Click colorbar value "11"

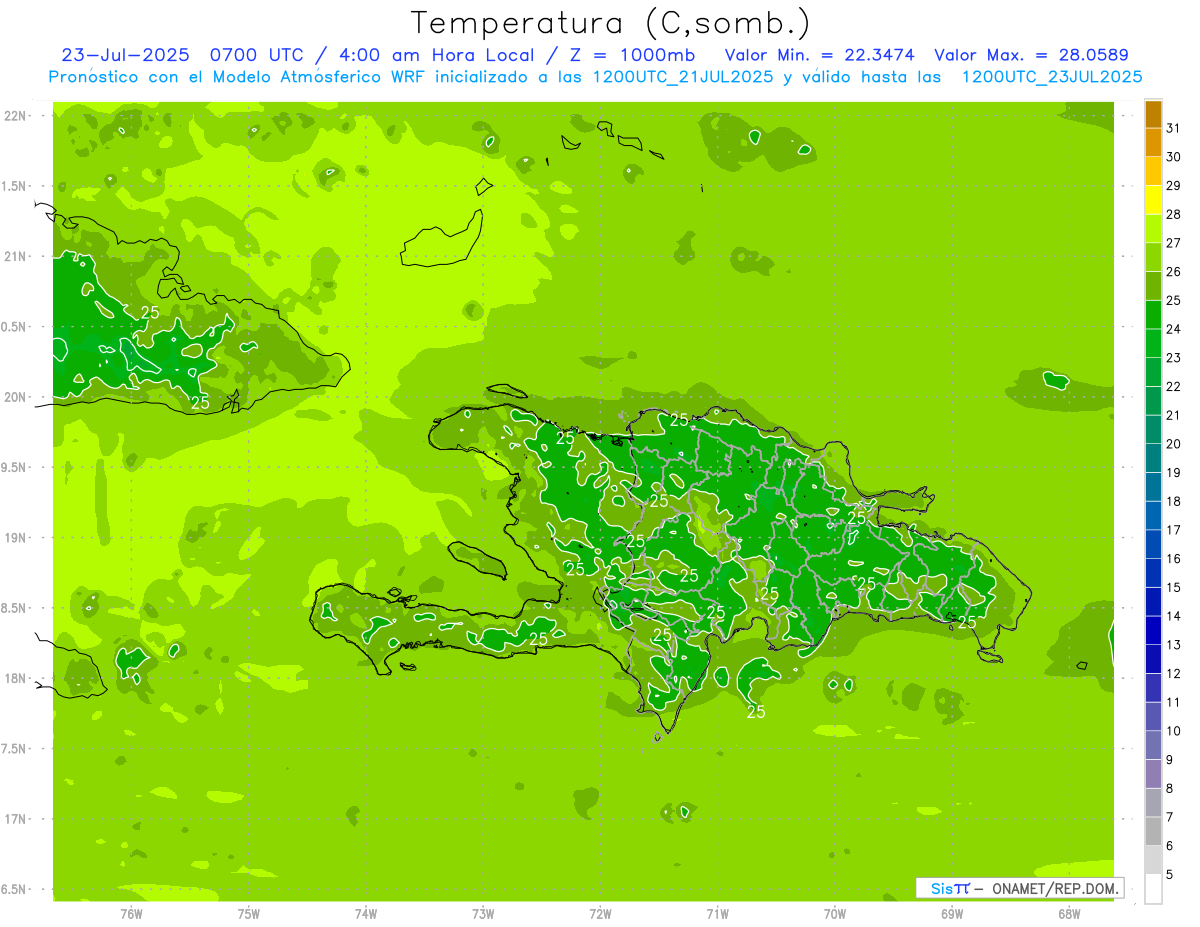[x=1174, y=703]
